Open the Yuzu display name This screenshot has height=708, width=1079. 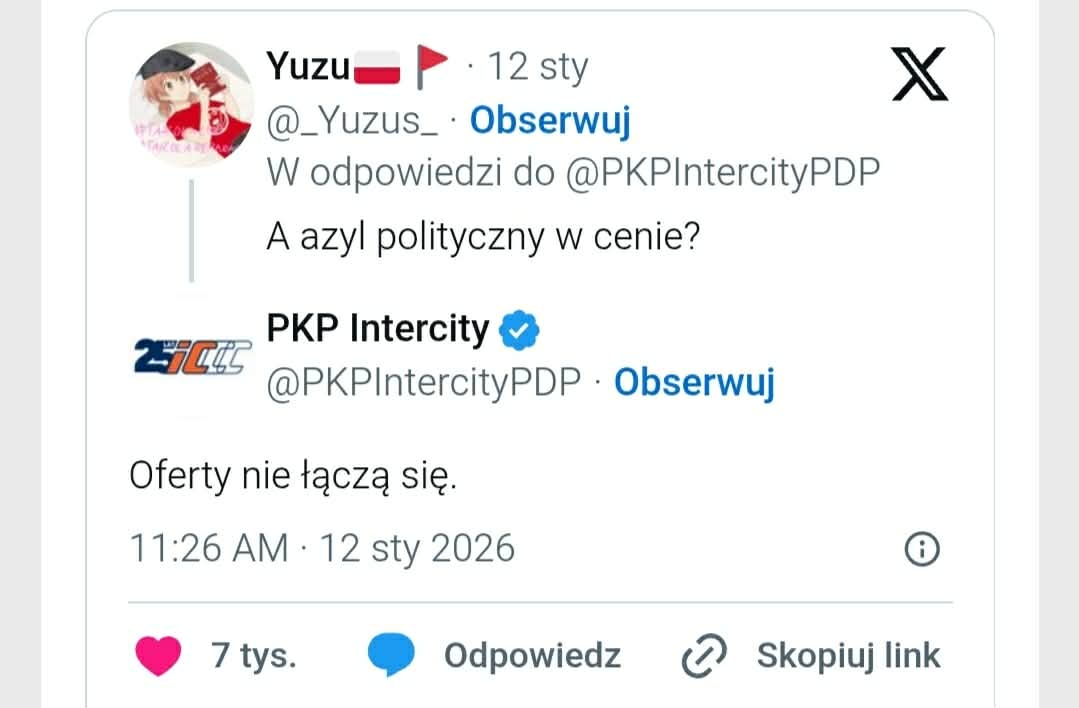tap(308, 67)
